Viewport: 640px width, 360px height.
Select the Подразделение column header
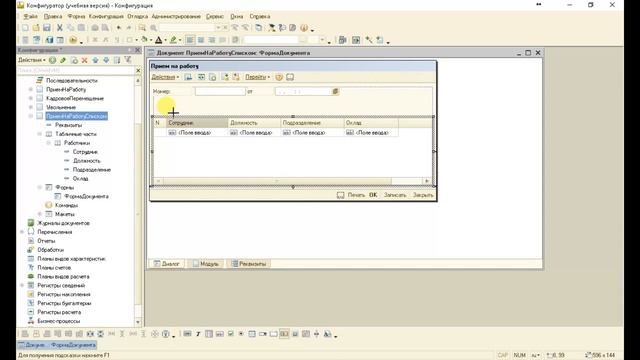pyautogui.click(x=312, y=123)
